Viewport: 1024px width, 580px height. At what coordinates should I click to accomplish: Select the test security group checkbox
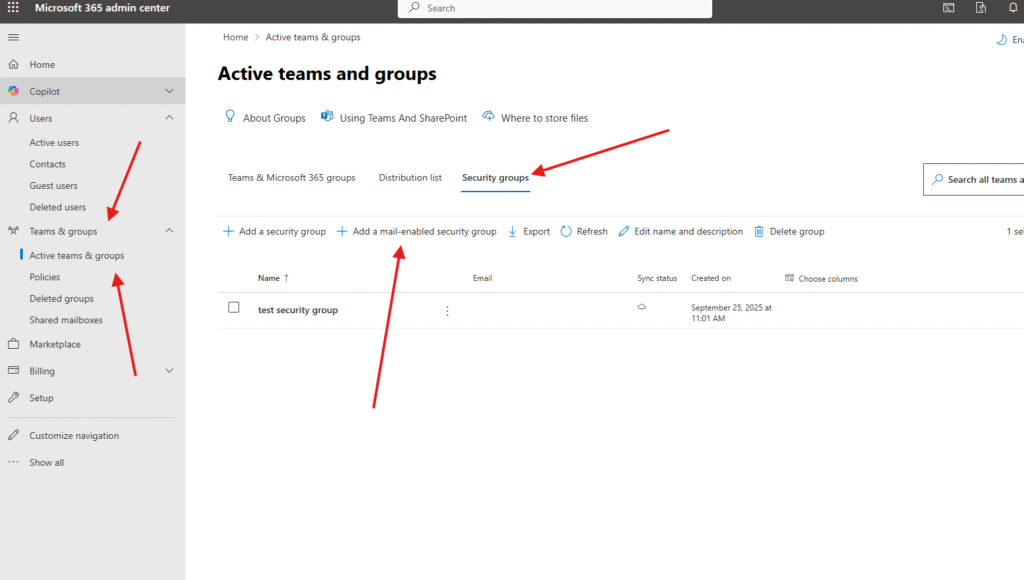(x=234, y=308)
